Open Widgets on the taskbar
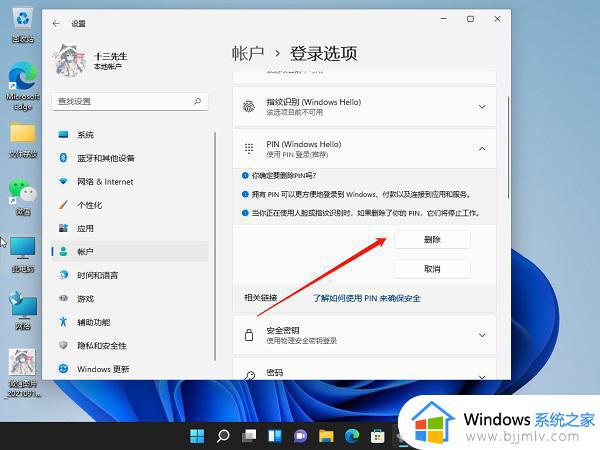The width and height of the screenshot is (600, 450). point(275,436)
